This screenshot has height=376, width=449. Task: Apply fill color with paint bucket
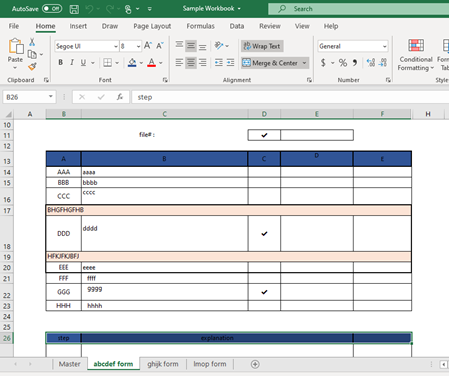coord(132,62)
